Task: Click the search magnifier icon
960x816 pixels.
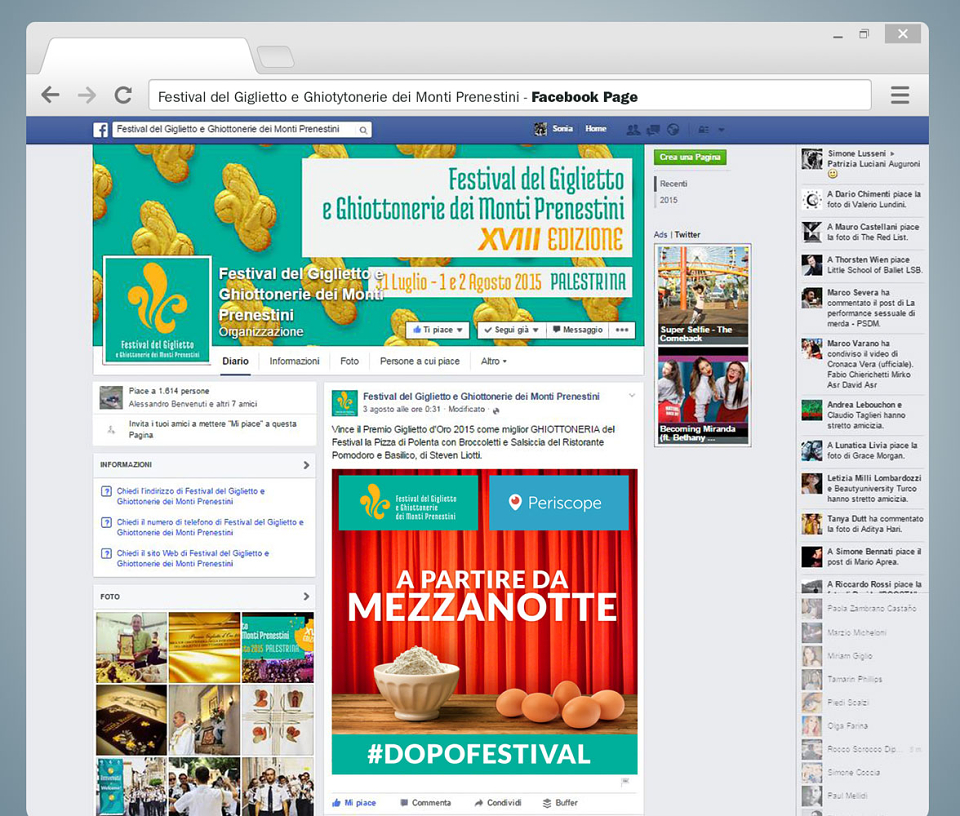Action: click(363, 130)
